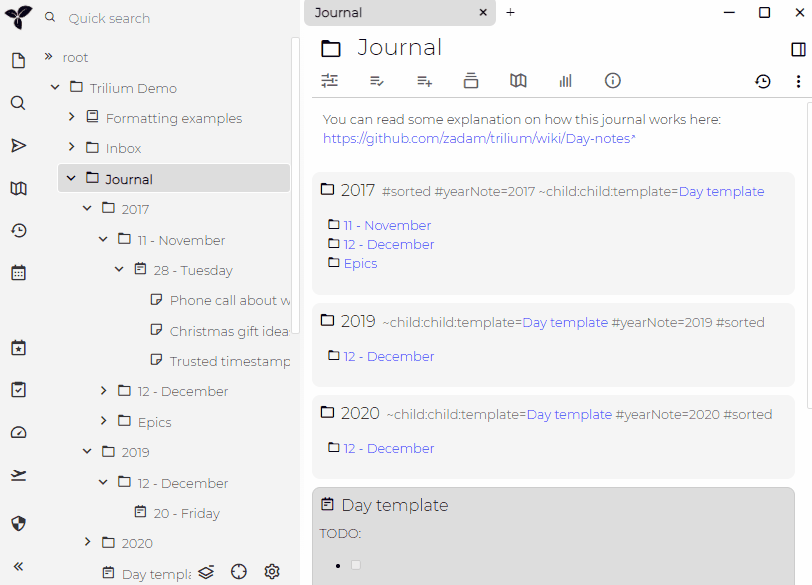This screenshot has width=812, height=585.
Task: Enter protected session via shield icon
Action: [x=18, y=523]
